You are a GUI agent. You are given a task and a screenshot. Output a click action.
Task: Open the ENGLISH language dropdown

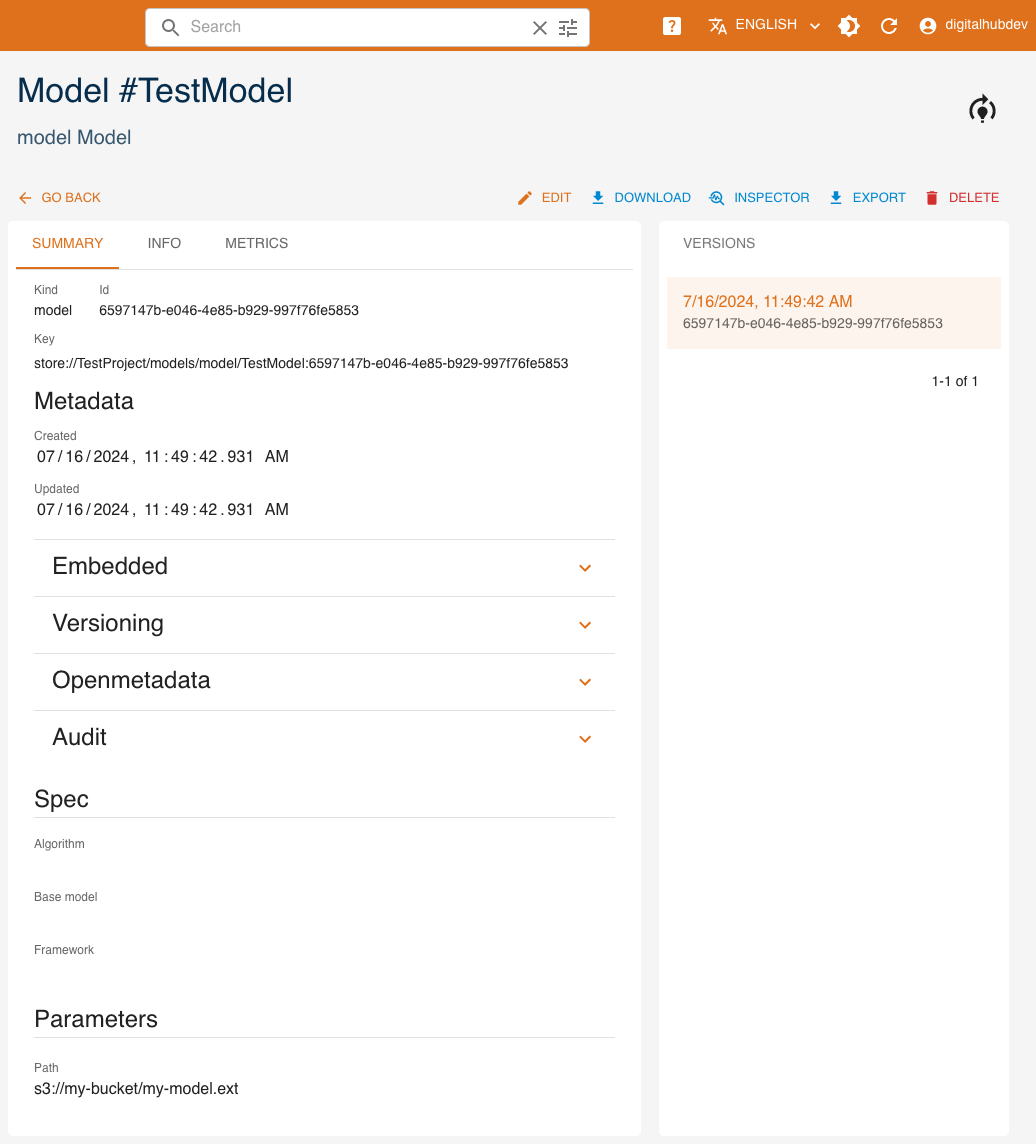point(765,25)
